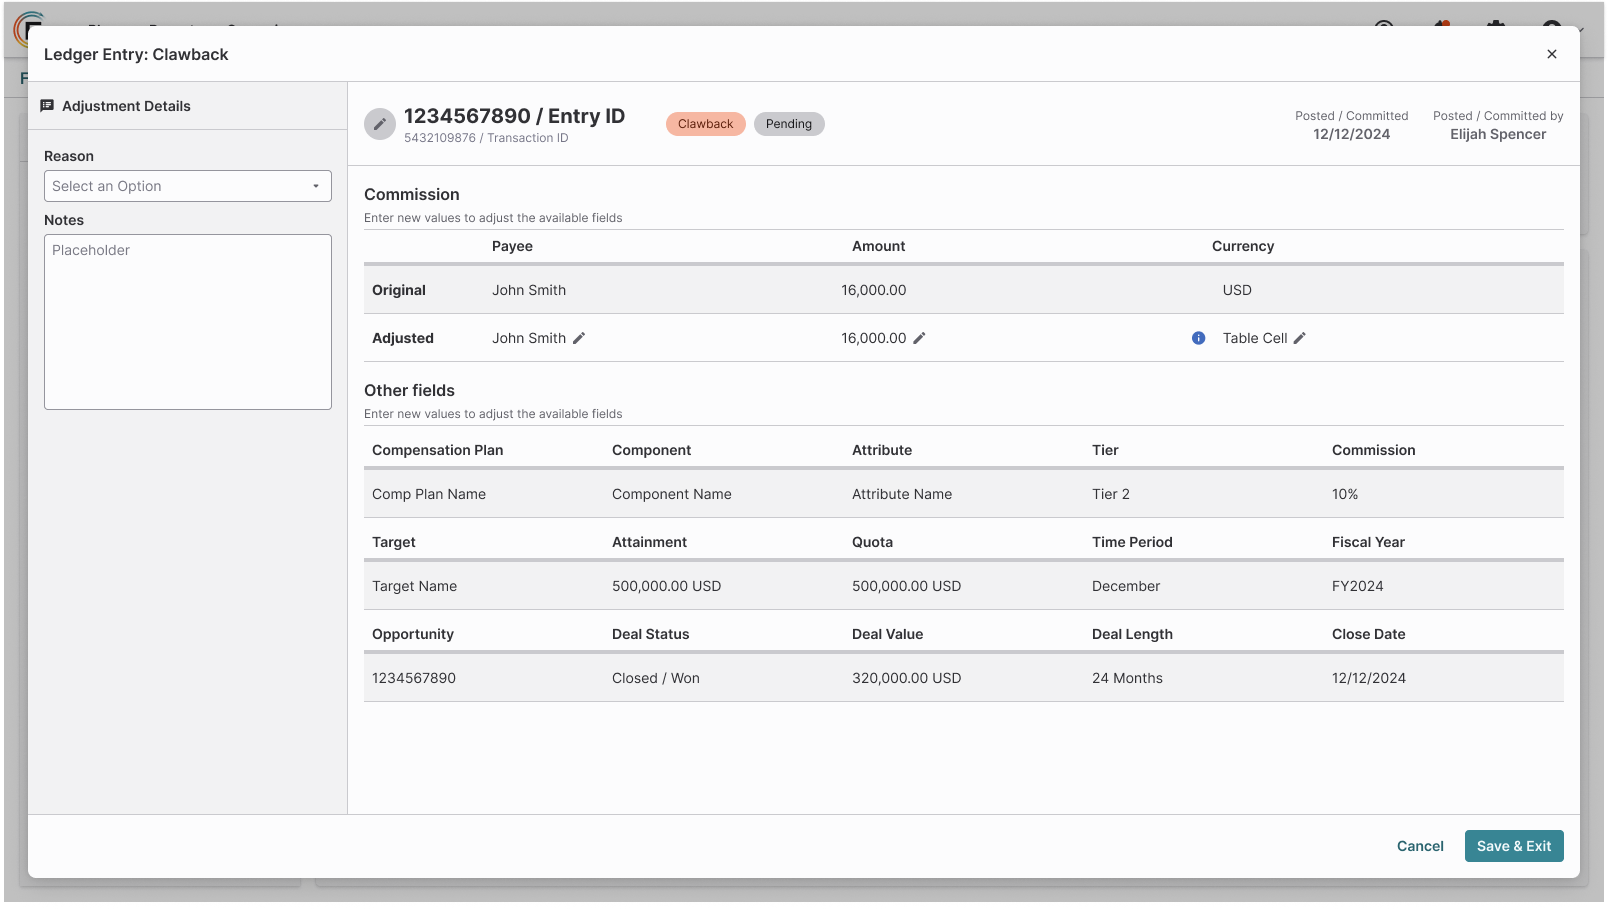The image size is (1608, 910).
Task: Click the 5432109876 / Transaction ID text
Action: pyautogui.click(x=486, y=138)
